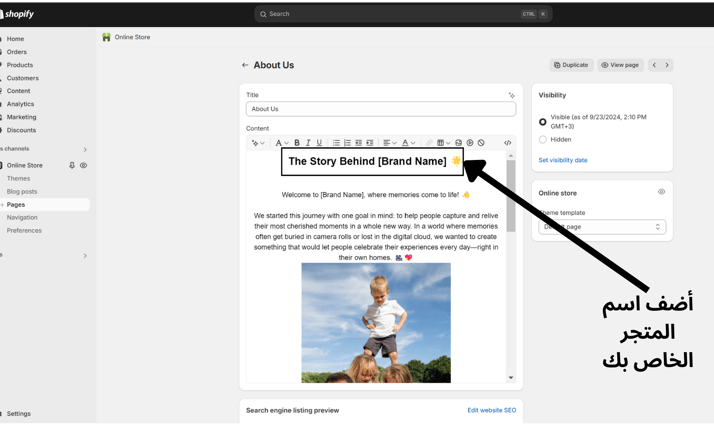Open Navigation under Online Store
Screen dimensions: 714x425
22,218
